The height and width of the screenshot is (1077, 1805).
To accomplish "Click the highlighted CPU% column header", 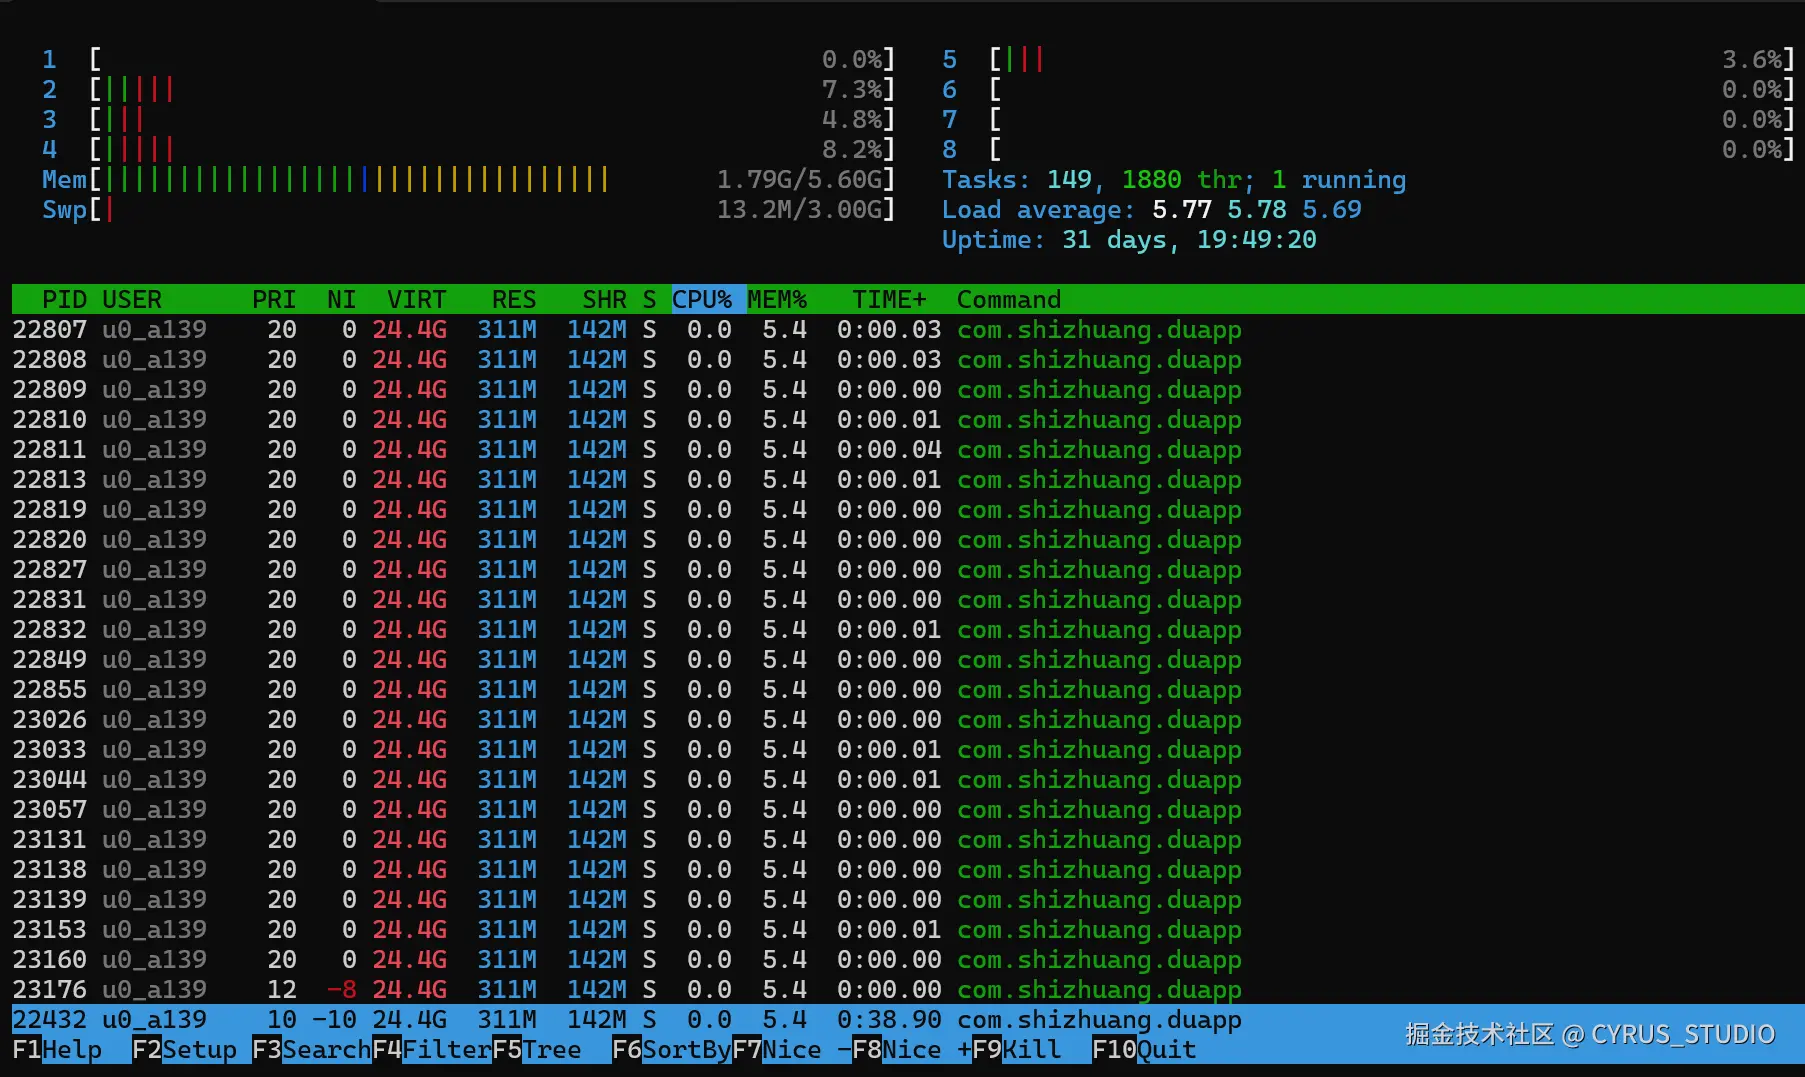I will (709, 299).
